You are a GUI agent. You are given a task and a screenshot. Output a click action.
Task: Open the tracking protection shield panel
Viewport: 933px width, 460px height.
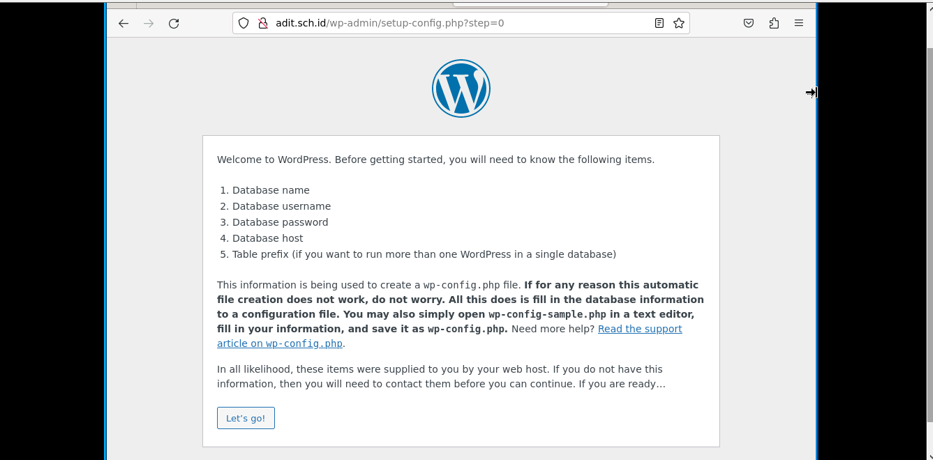click(x=243, y=23)
